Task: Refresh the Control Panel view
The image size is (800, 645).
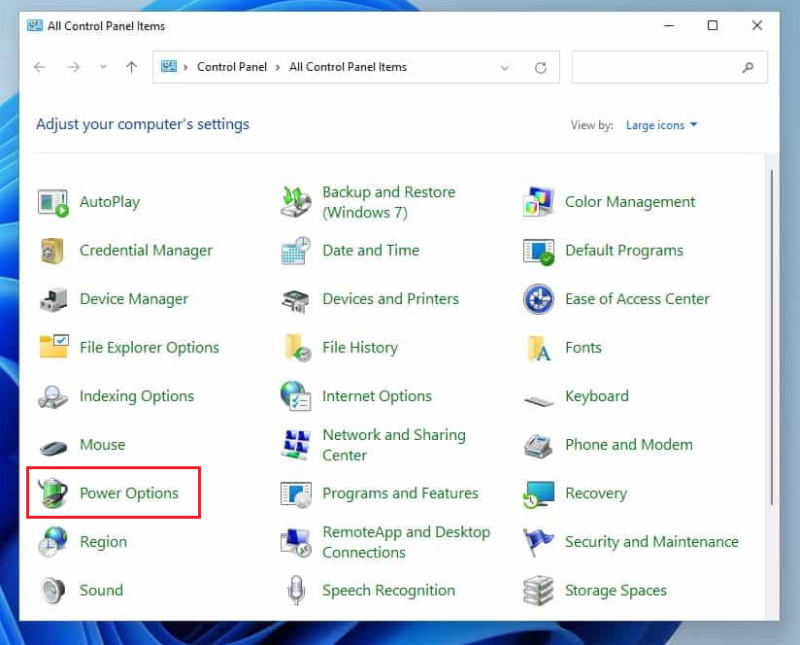Action: 540,67
